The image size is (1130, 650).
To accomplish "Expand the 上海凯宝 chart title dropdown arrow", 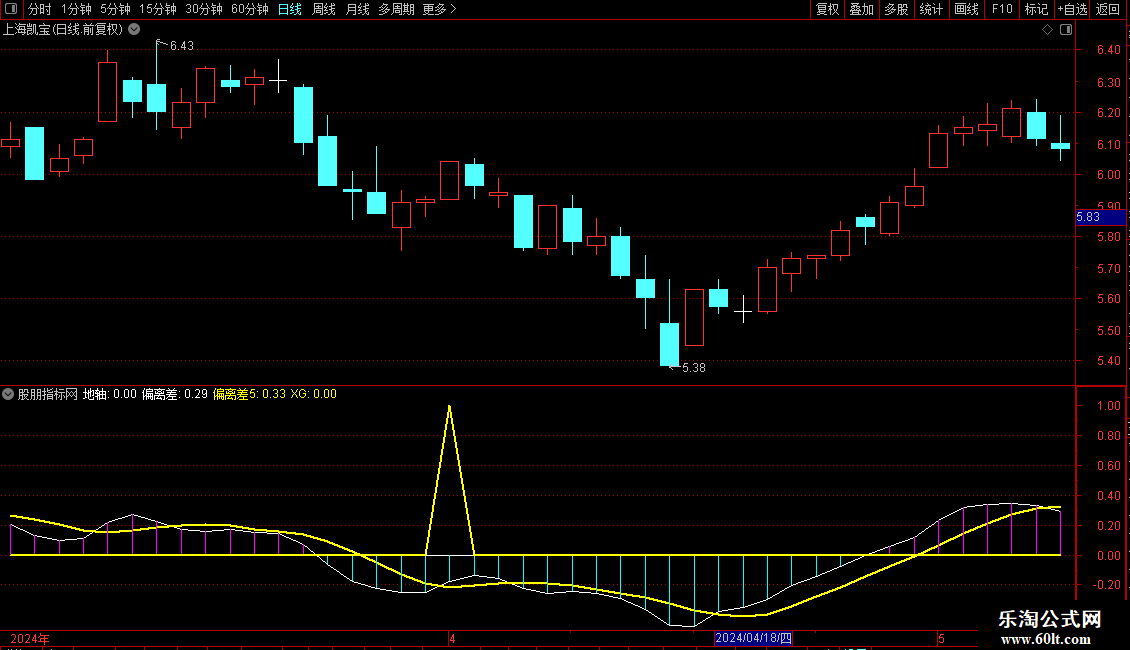I will [x=134, y=30].
